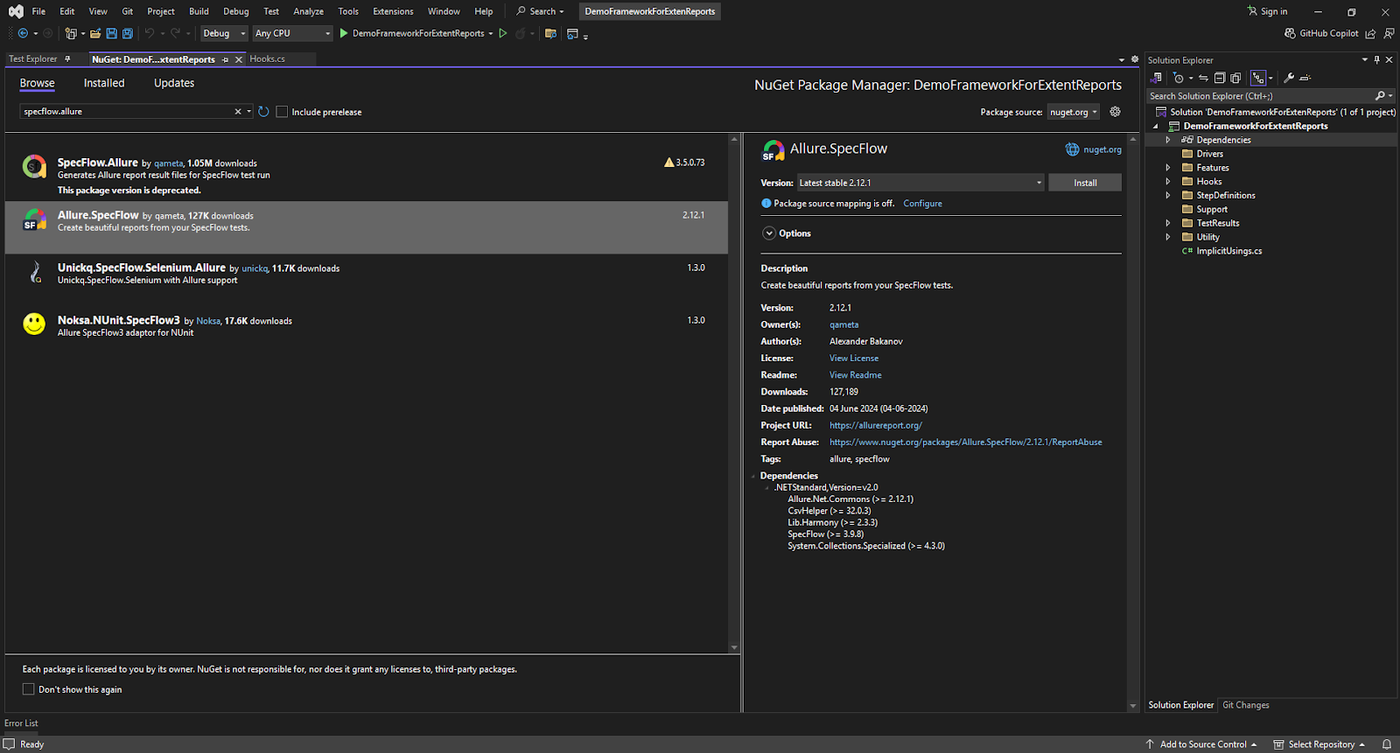Click the Install button
This screenshot has height=753, width=1400.
pyautogui.click(x=1085, y=183)
